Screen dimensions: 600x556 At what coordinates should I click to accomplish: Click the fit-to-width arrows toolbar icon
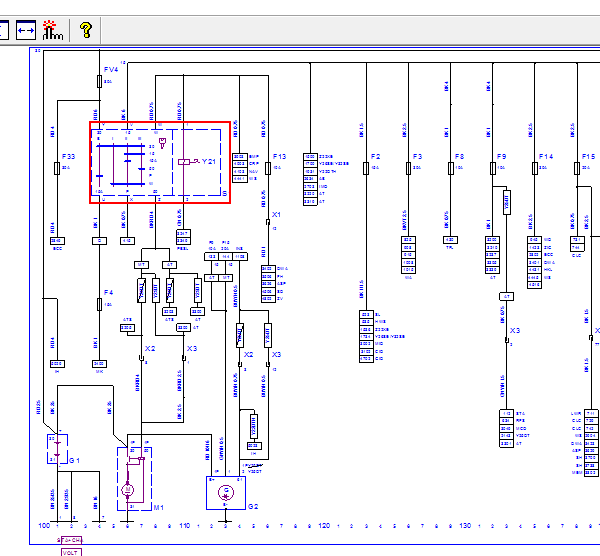coord(26,30)
